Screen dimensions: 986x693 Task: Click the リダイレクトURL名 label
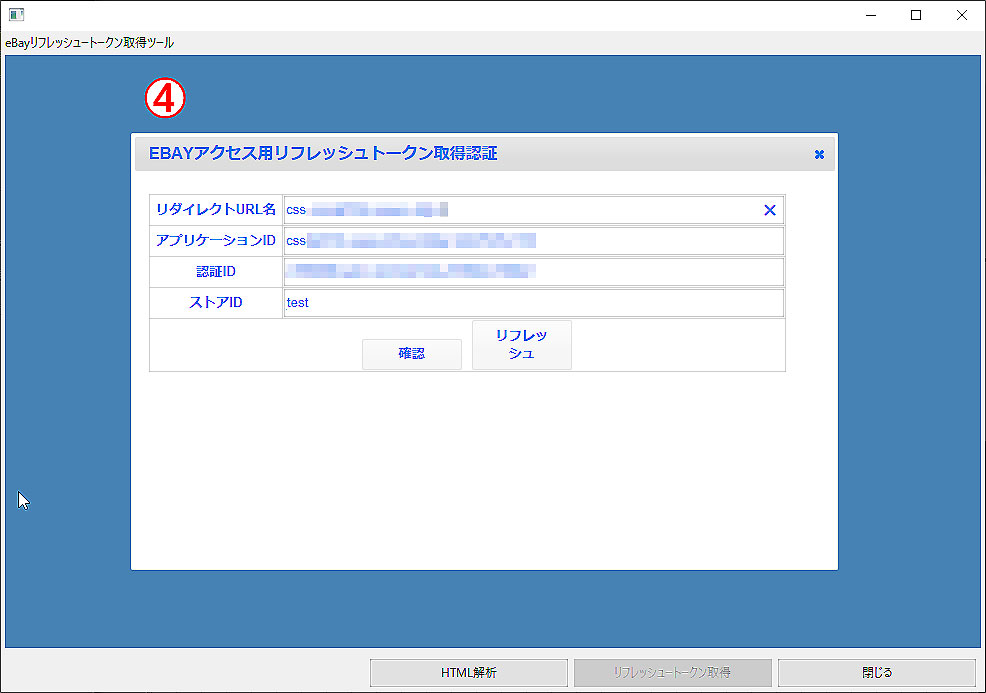tap(216, 209)
